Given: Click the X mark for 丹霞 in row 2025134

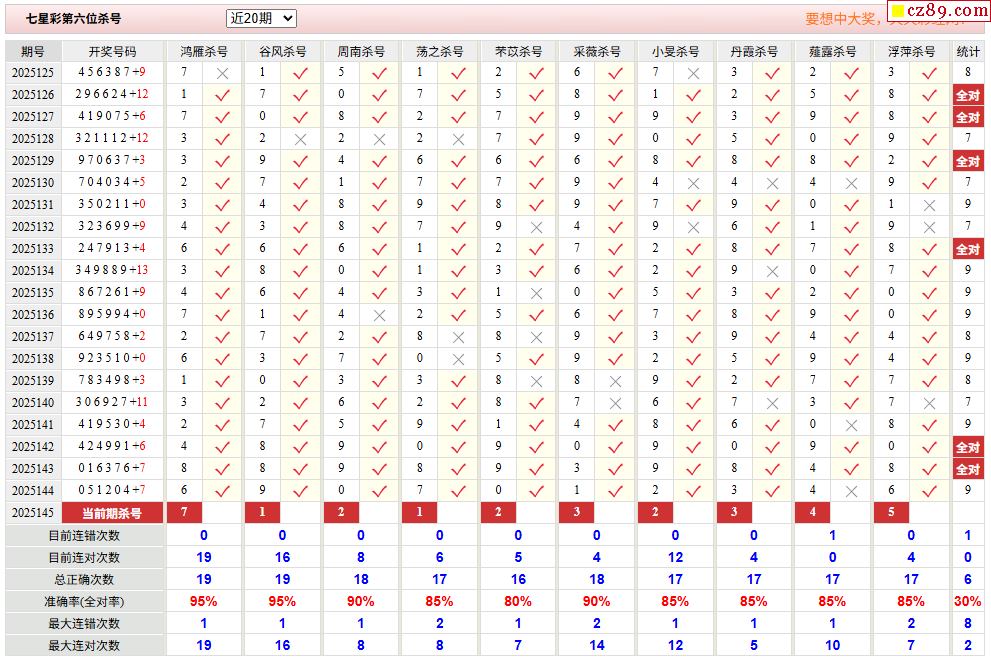Looking at the screenshot, I should pos(772,271).
